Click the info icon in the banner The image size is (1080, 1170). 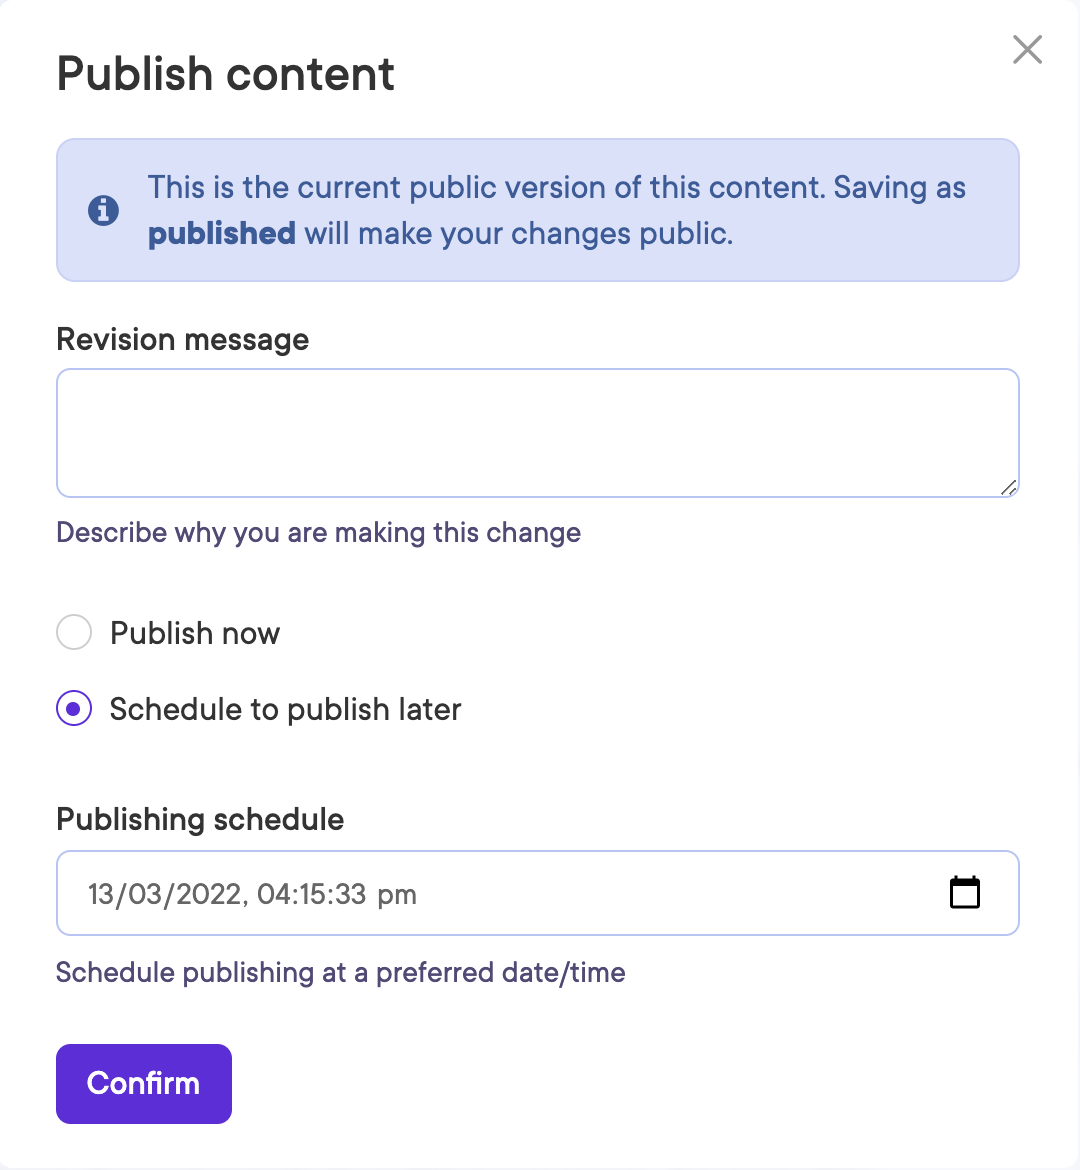pos(102,210)
